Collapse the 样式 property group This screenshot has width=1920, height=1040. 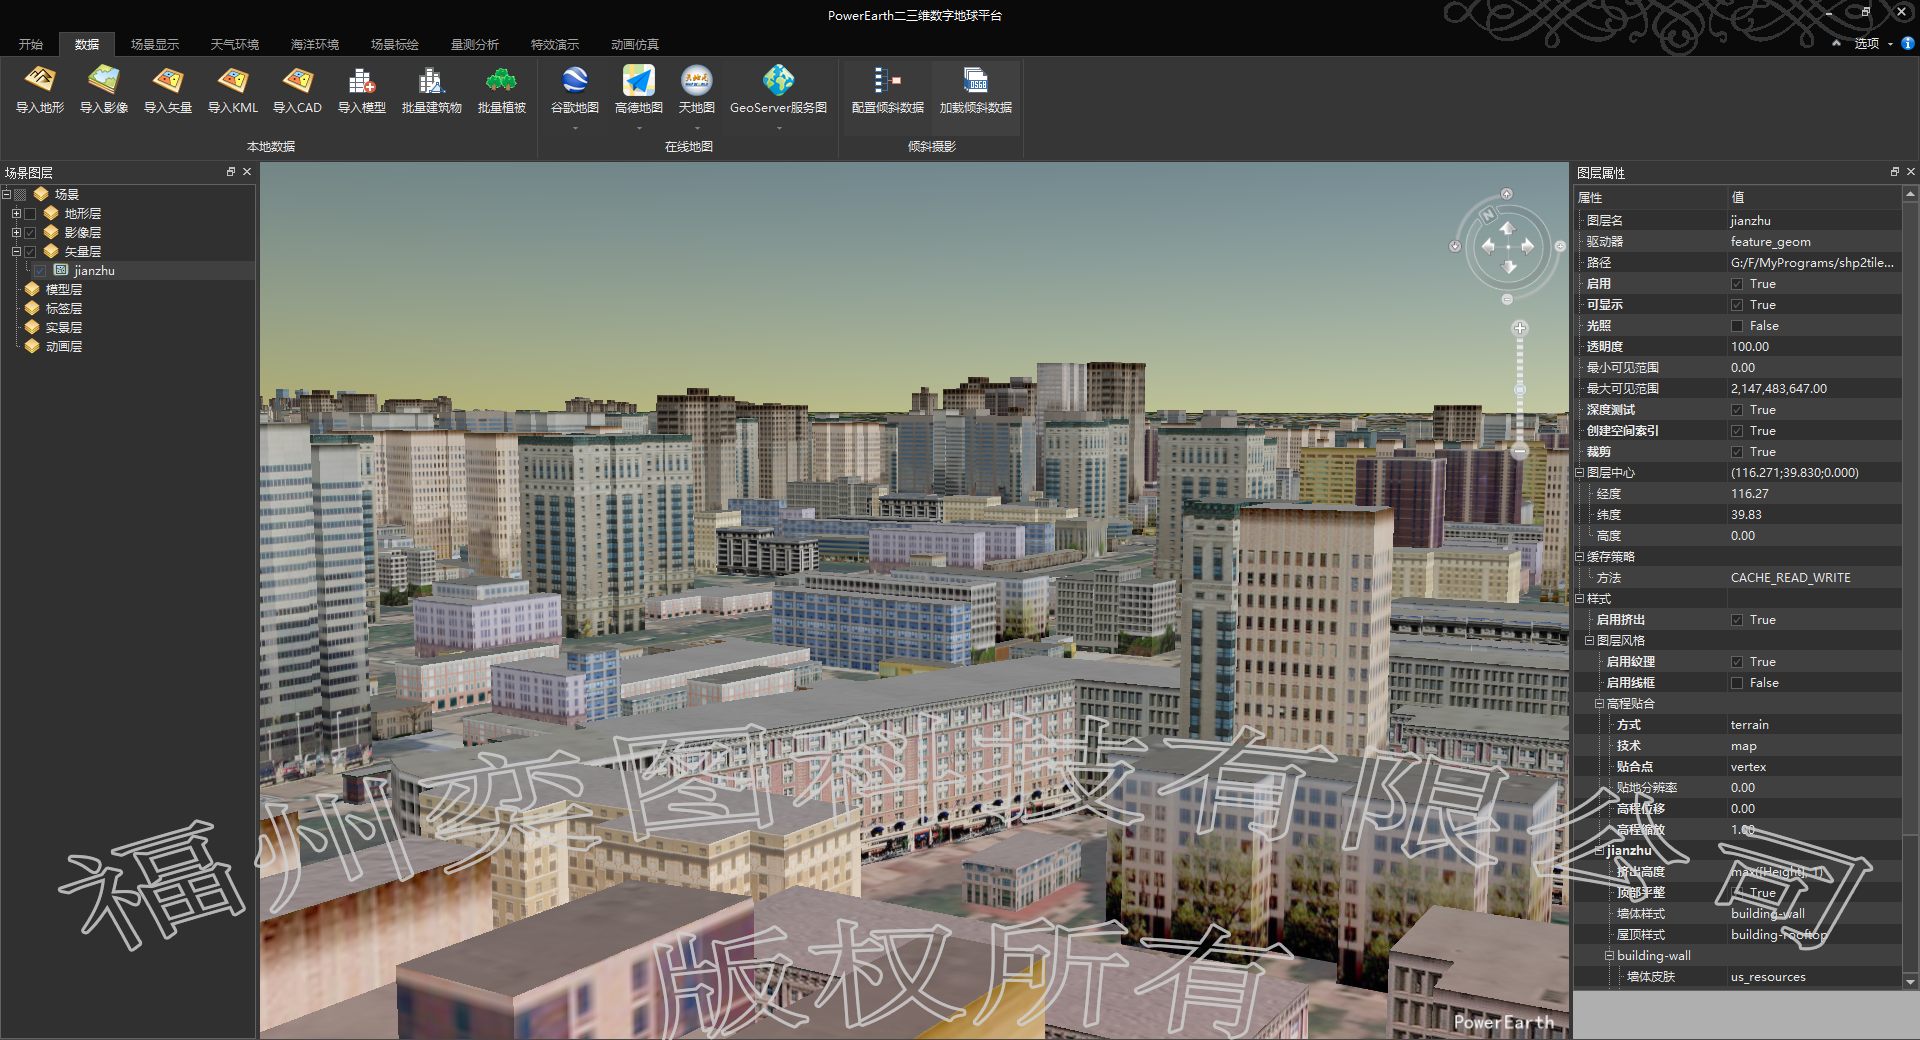[1580, 599]
